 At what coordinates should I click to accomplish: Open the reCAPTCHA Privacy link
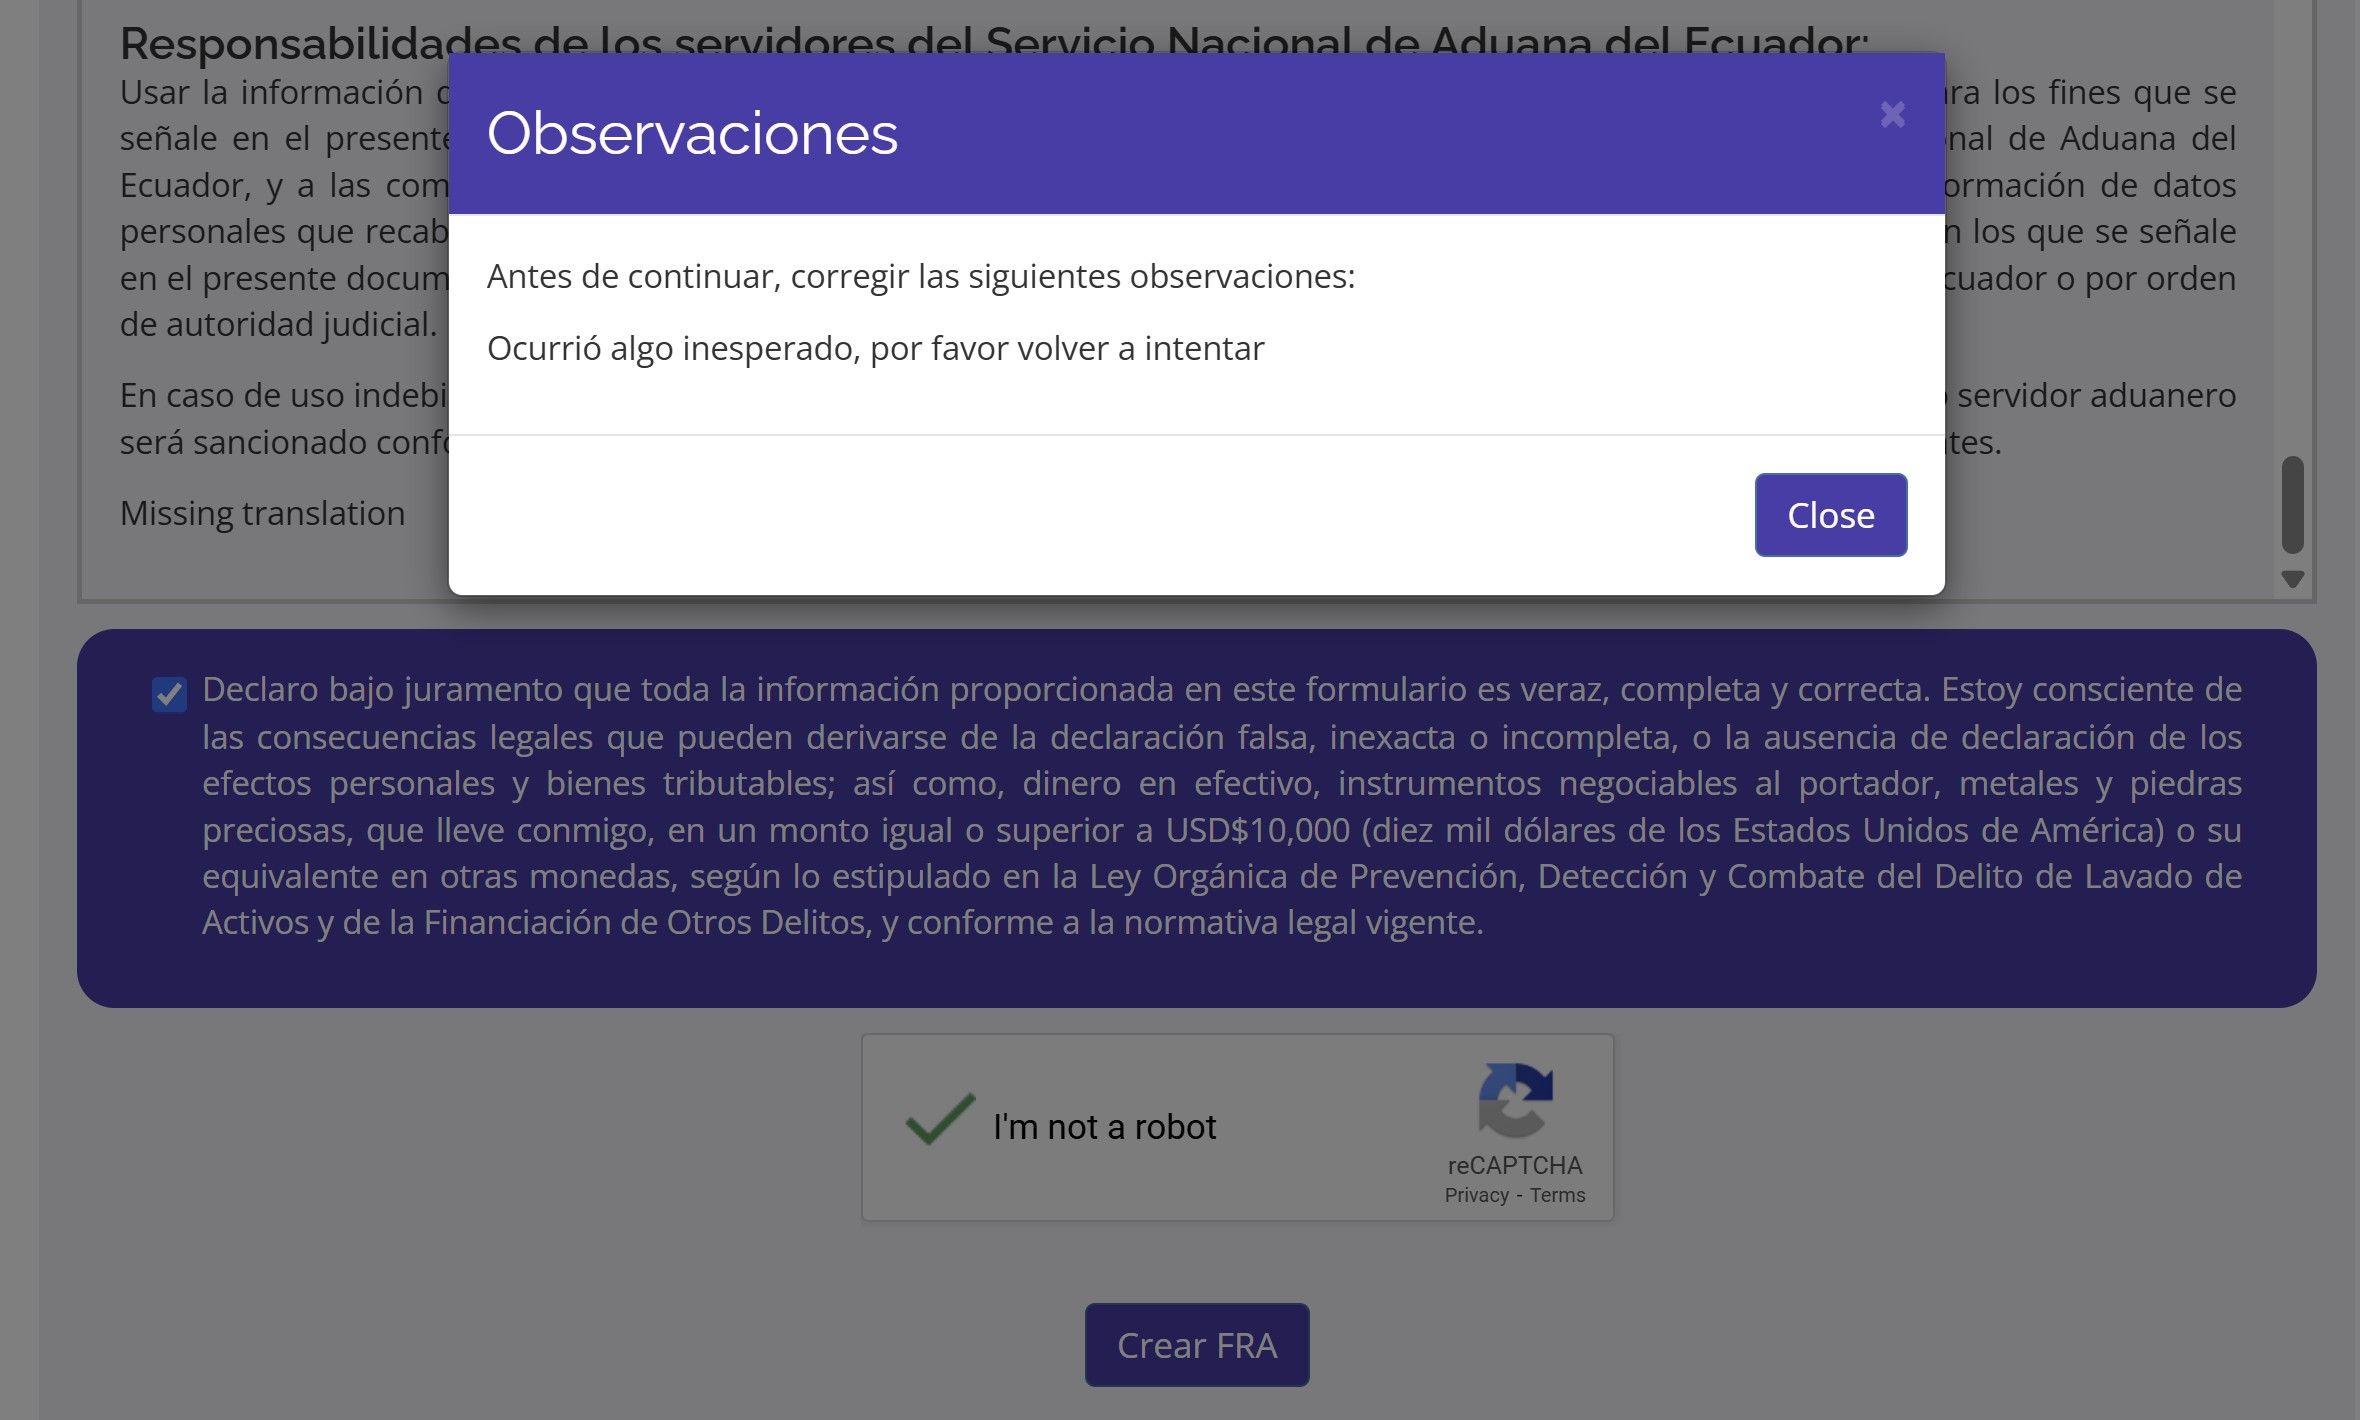[1476, 1195]
